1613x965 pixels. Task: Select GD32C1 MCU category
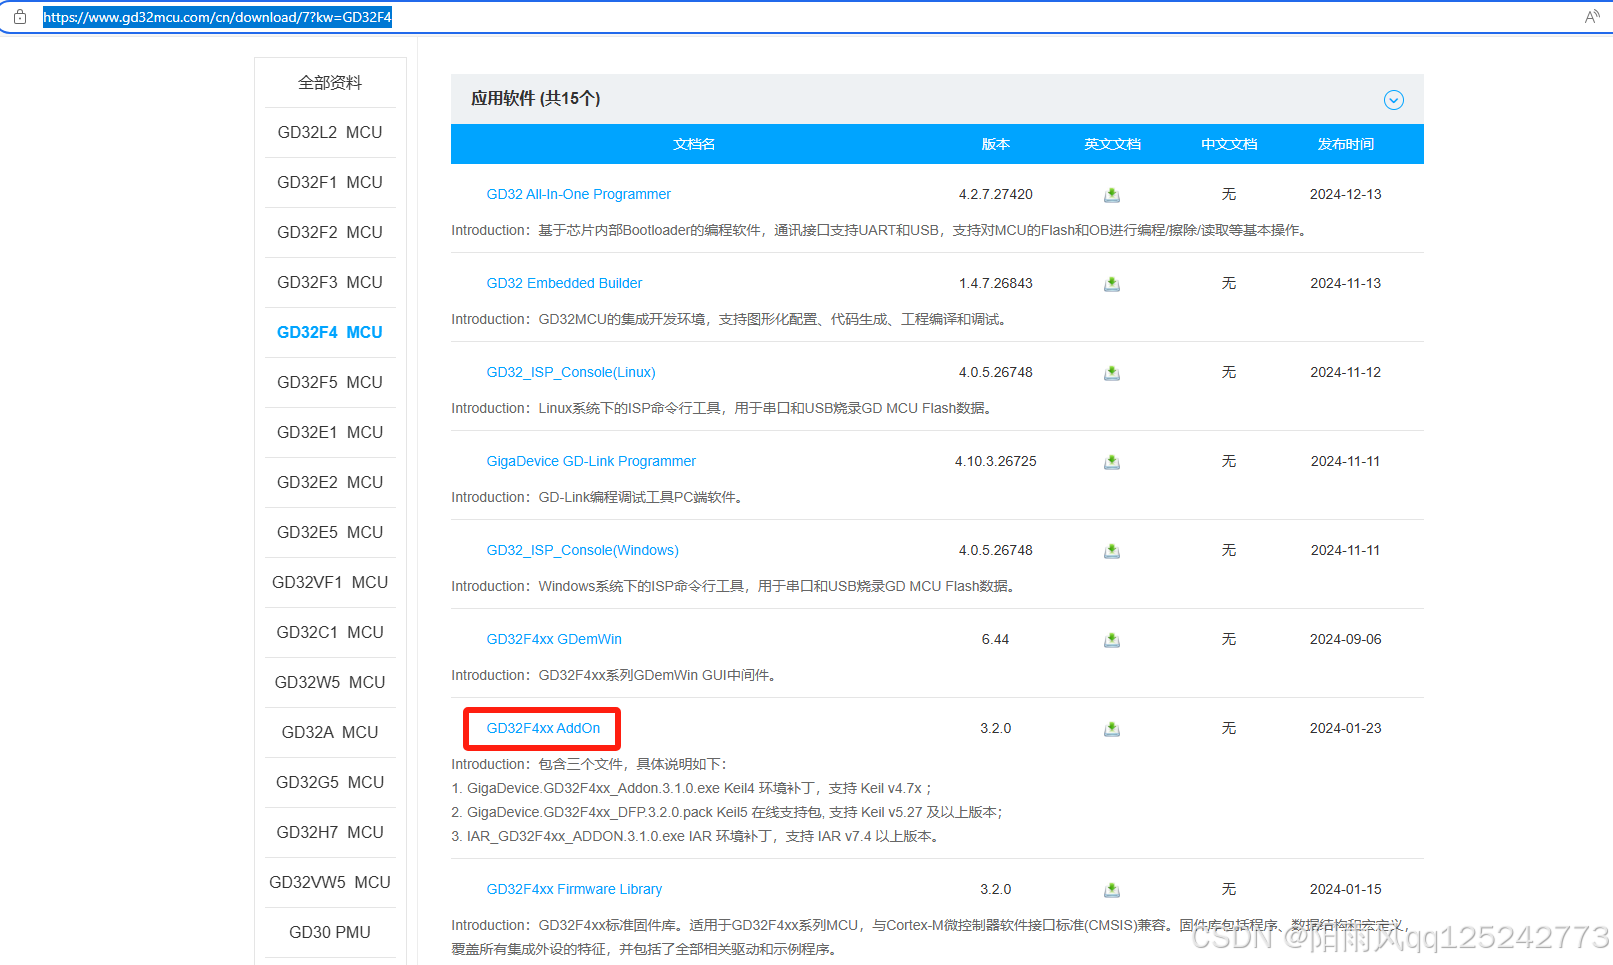coord(330,633)
